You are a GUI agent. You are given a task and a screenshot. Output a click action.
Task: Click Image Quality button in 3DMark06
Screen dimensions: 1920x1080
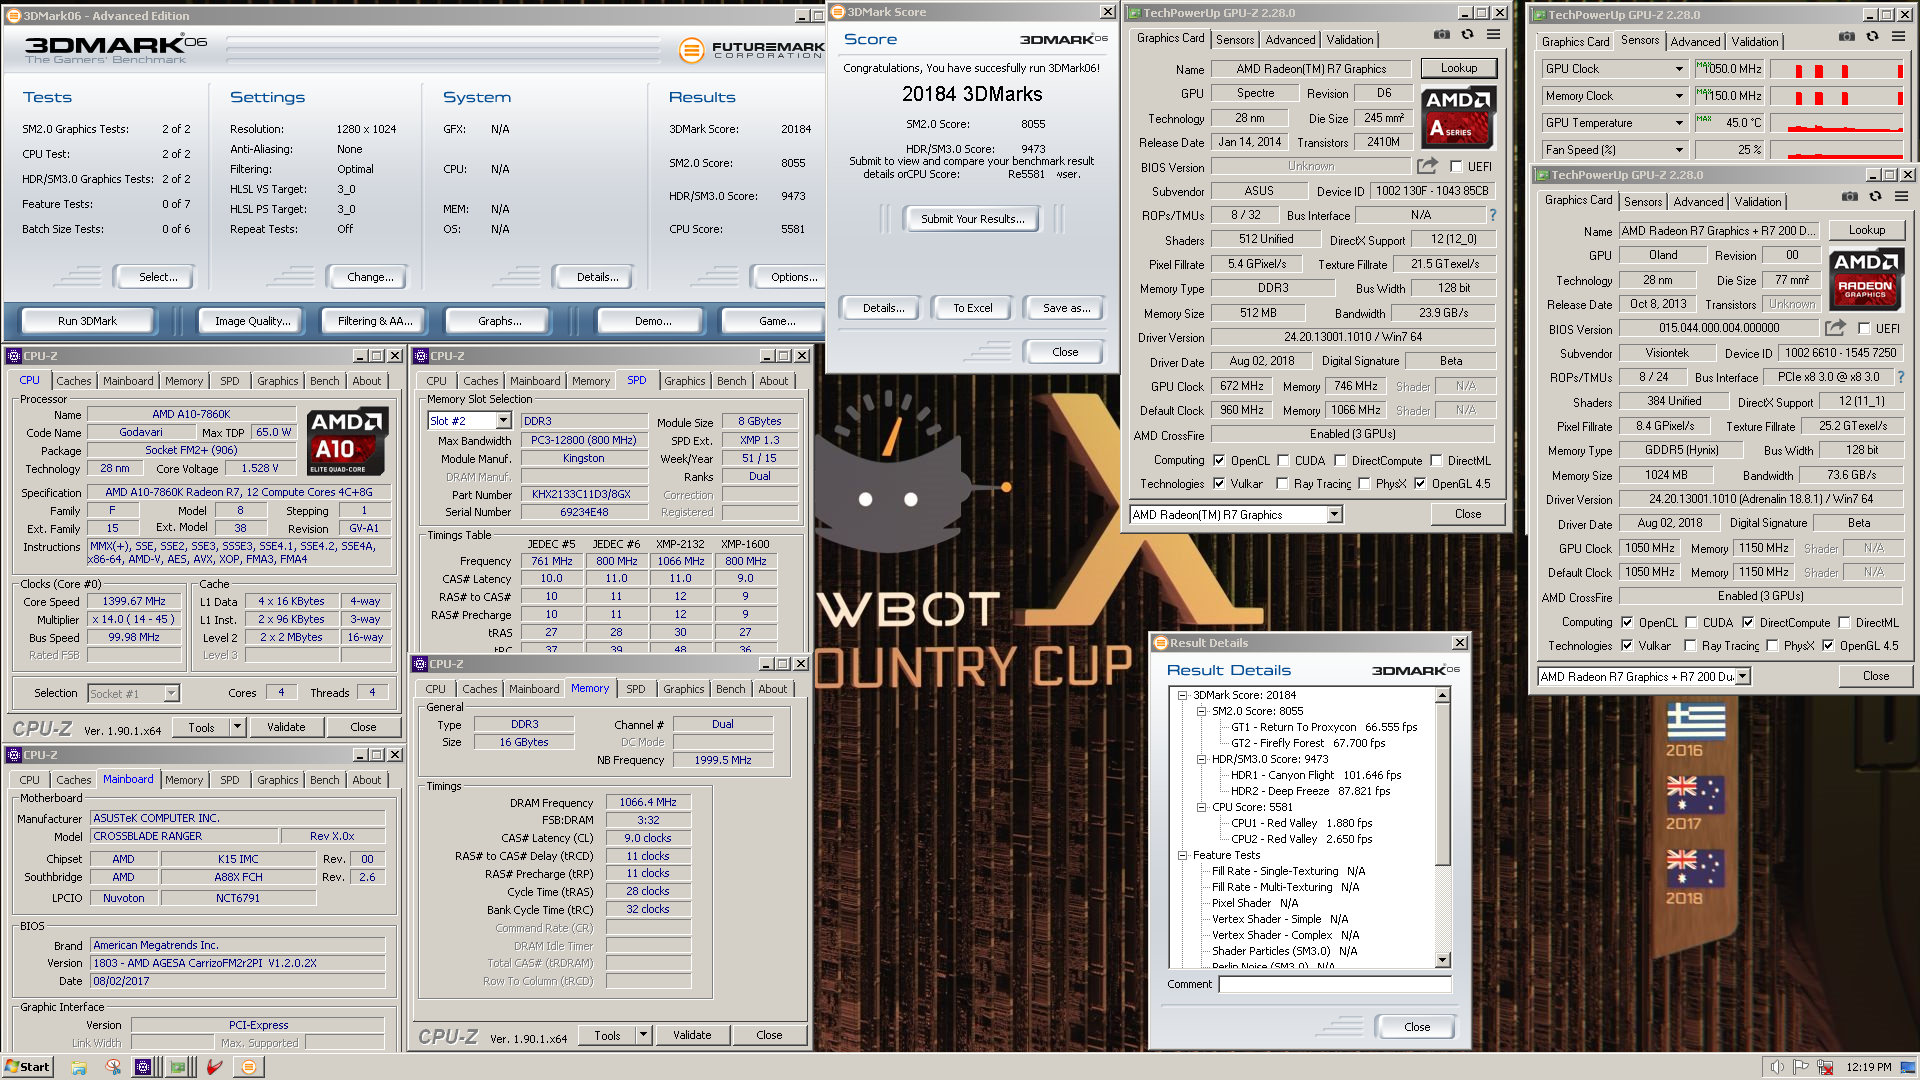[x=252, y=321]
